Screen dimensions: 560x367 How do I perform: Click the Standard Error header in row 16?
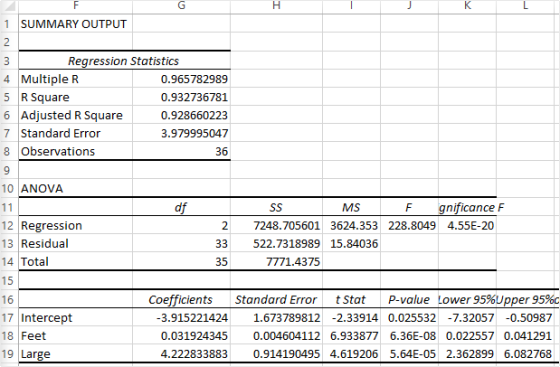click(x=276, y=299)
